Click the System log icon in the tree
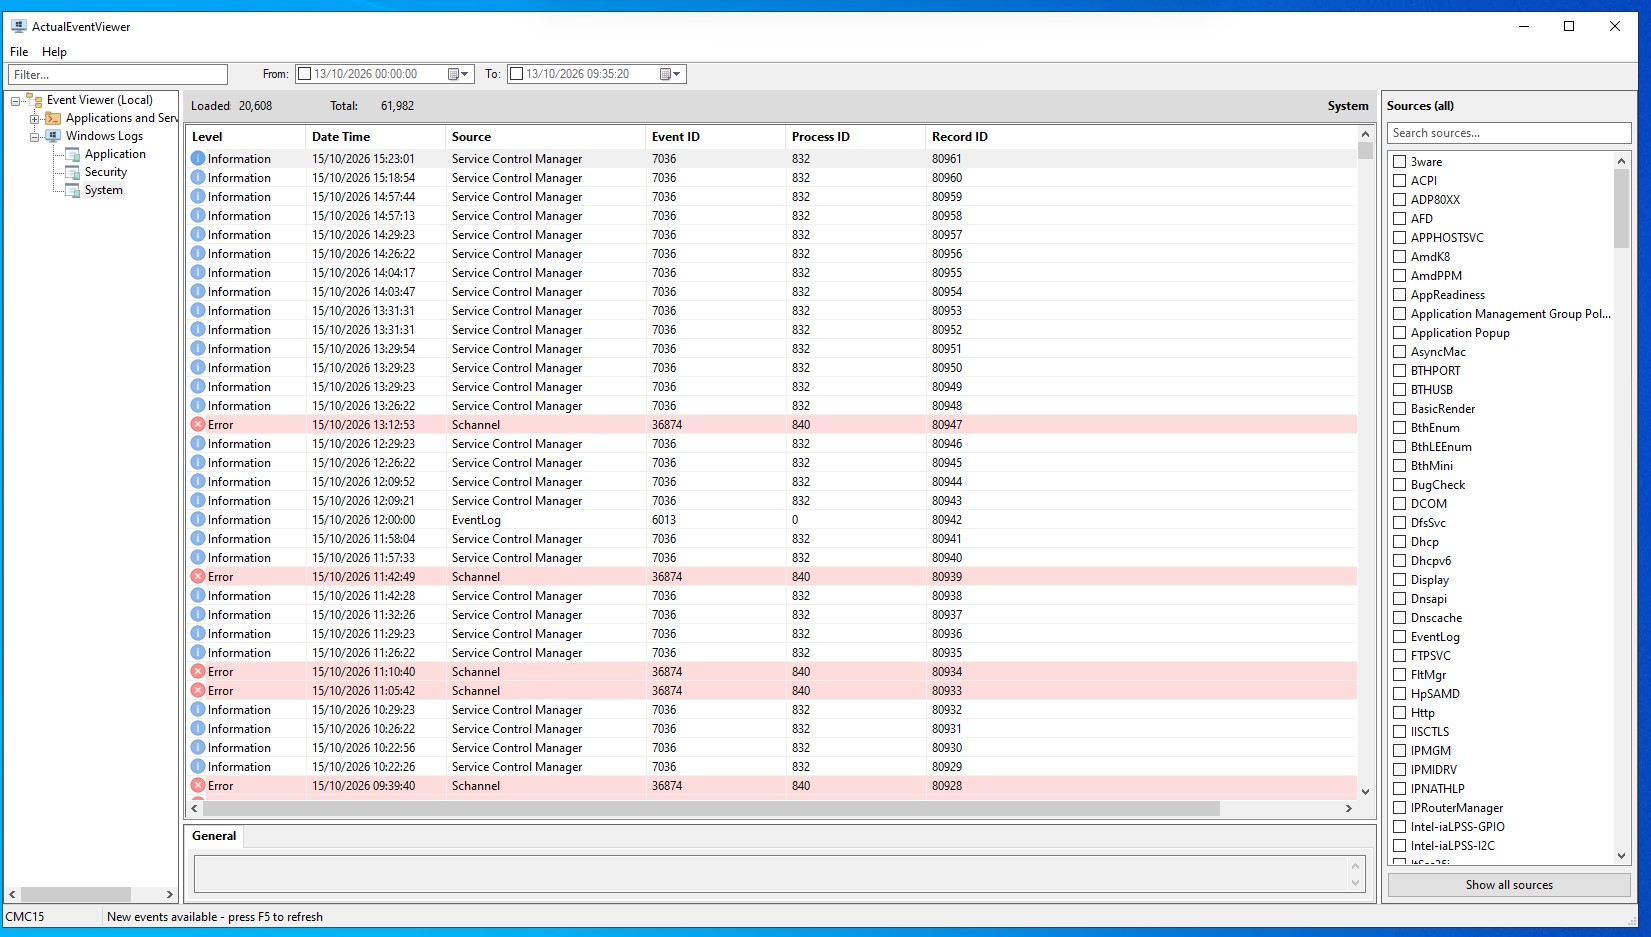 [x=72, y=190]
